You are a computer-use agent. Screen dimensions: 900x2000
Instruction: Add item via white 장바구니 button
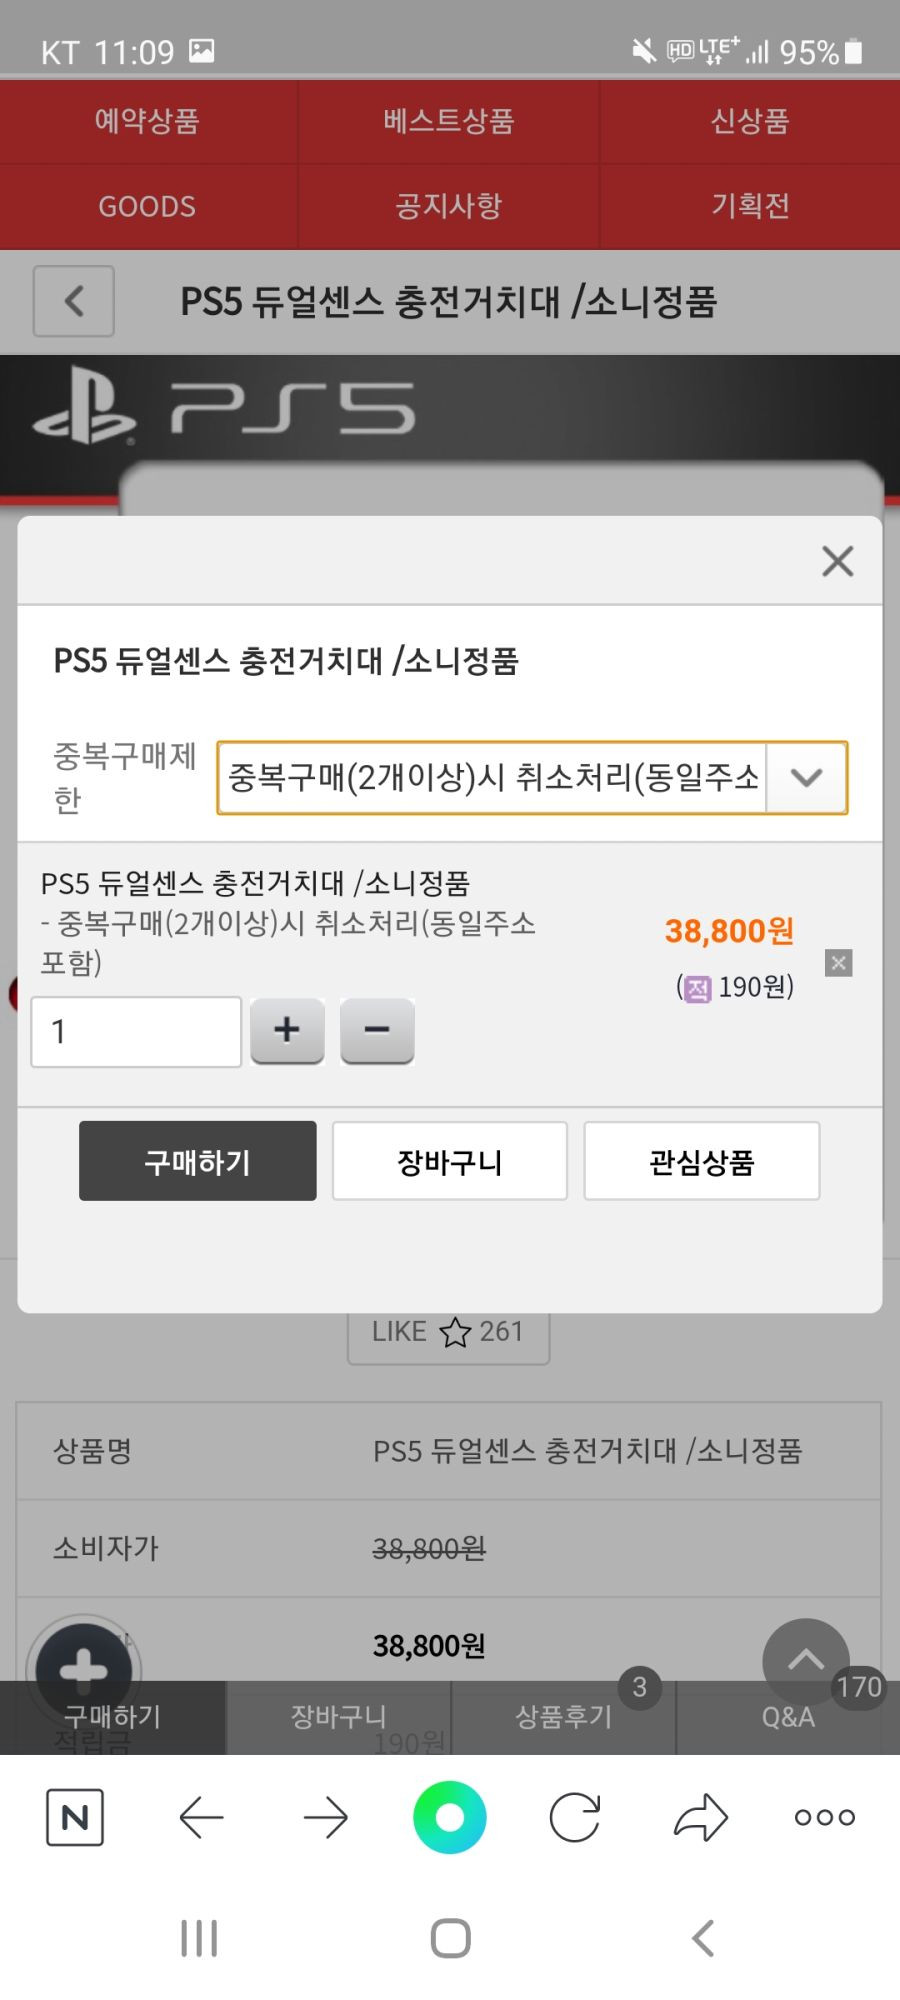450,1161
